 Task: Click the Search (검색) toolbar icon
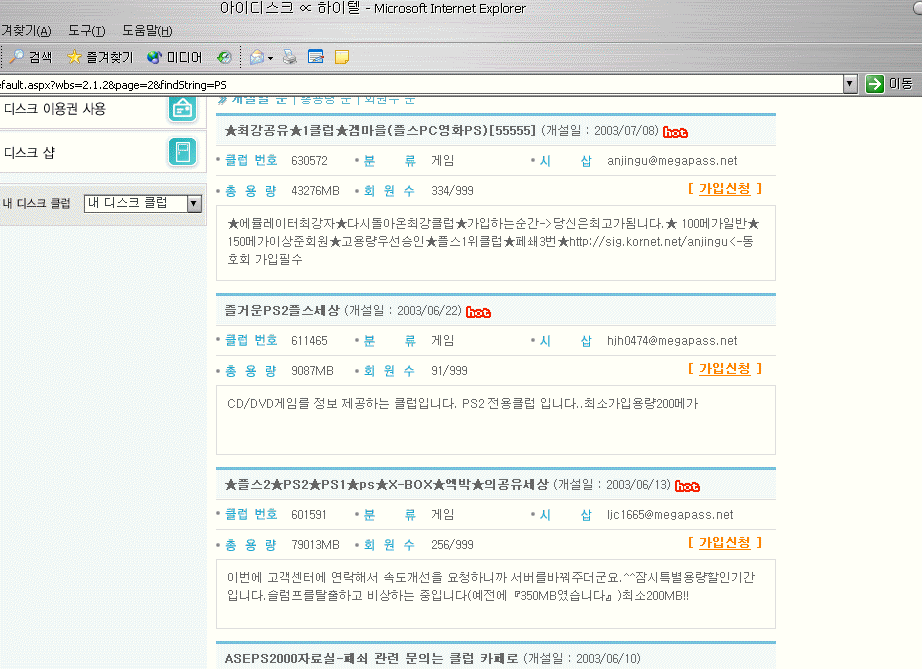pos(30,57)
